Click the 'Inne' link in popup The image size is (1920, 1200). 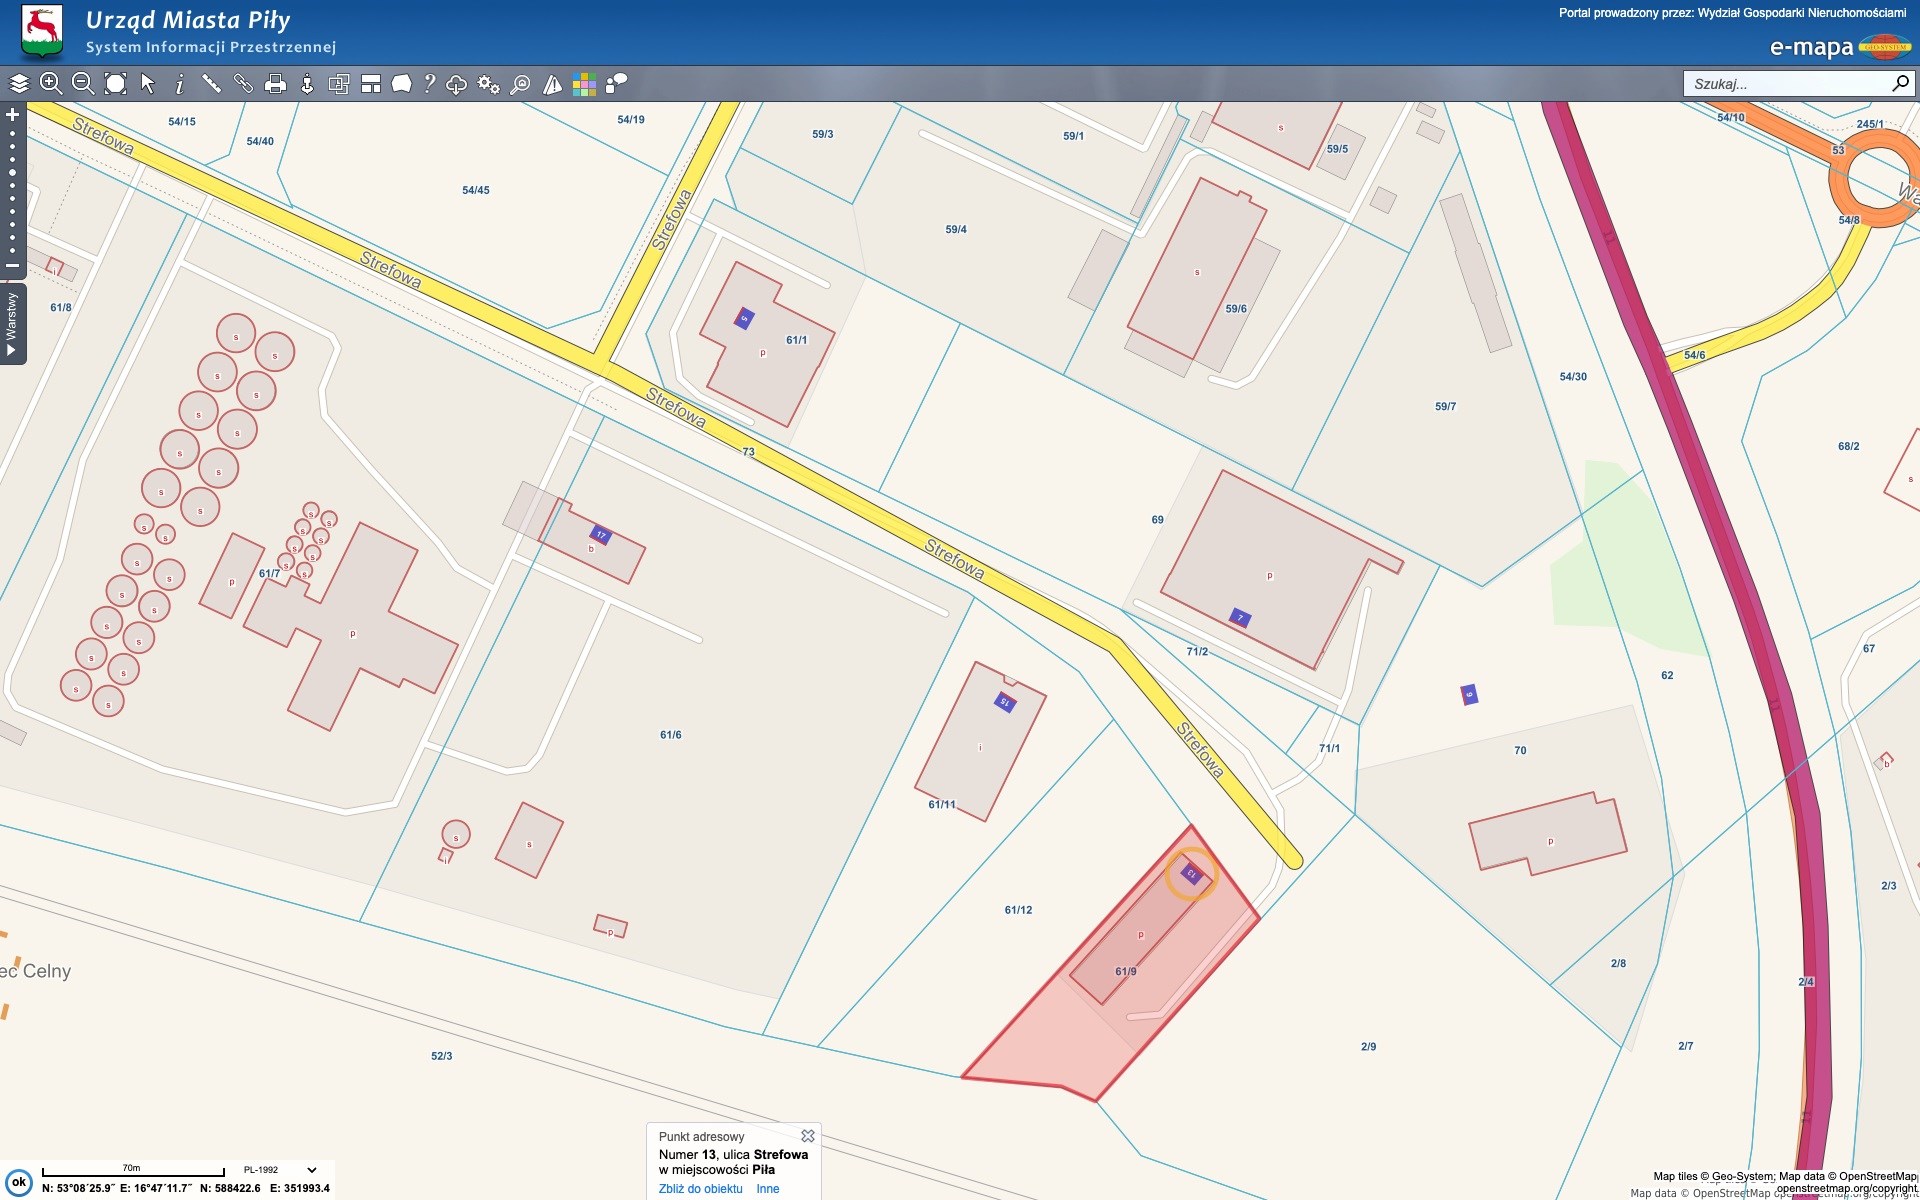(767, 1189)
